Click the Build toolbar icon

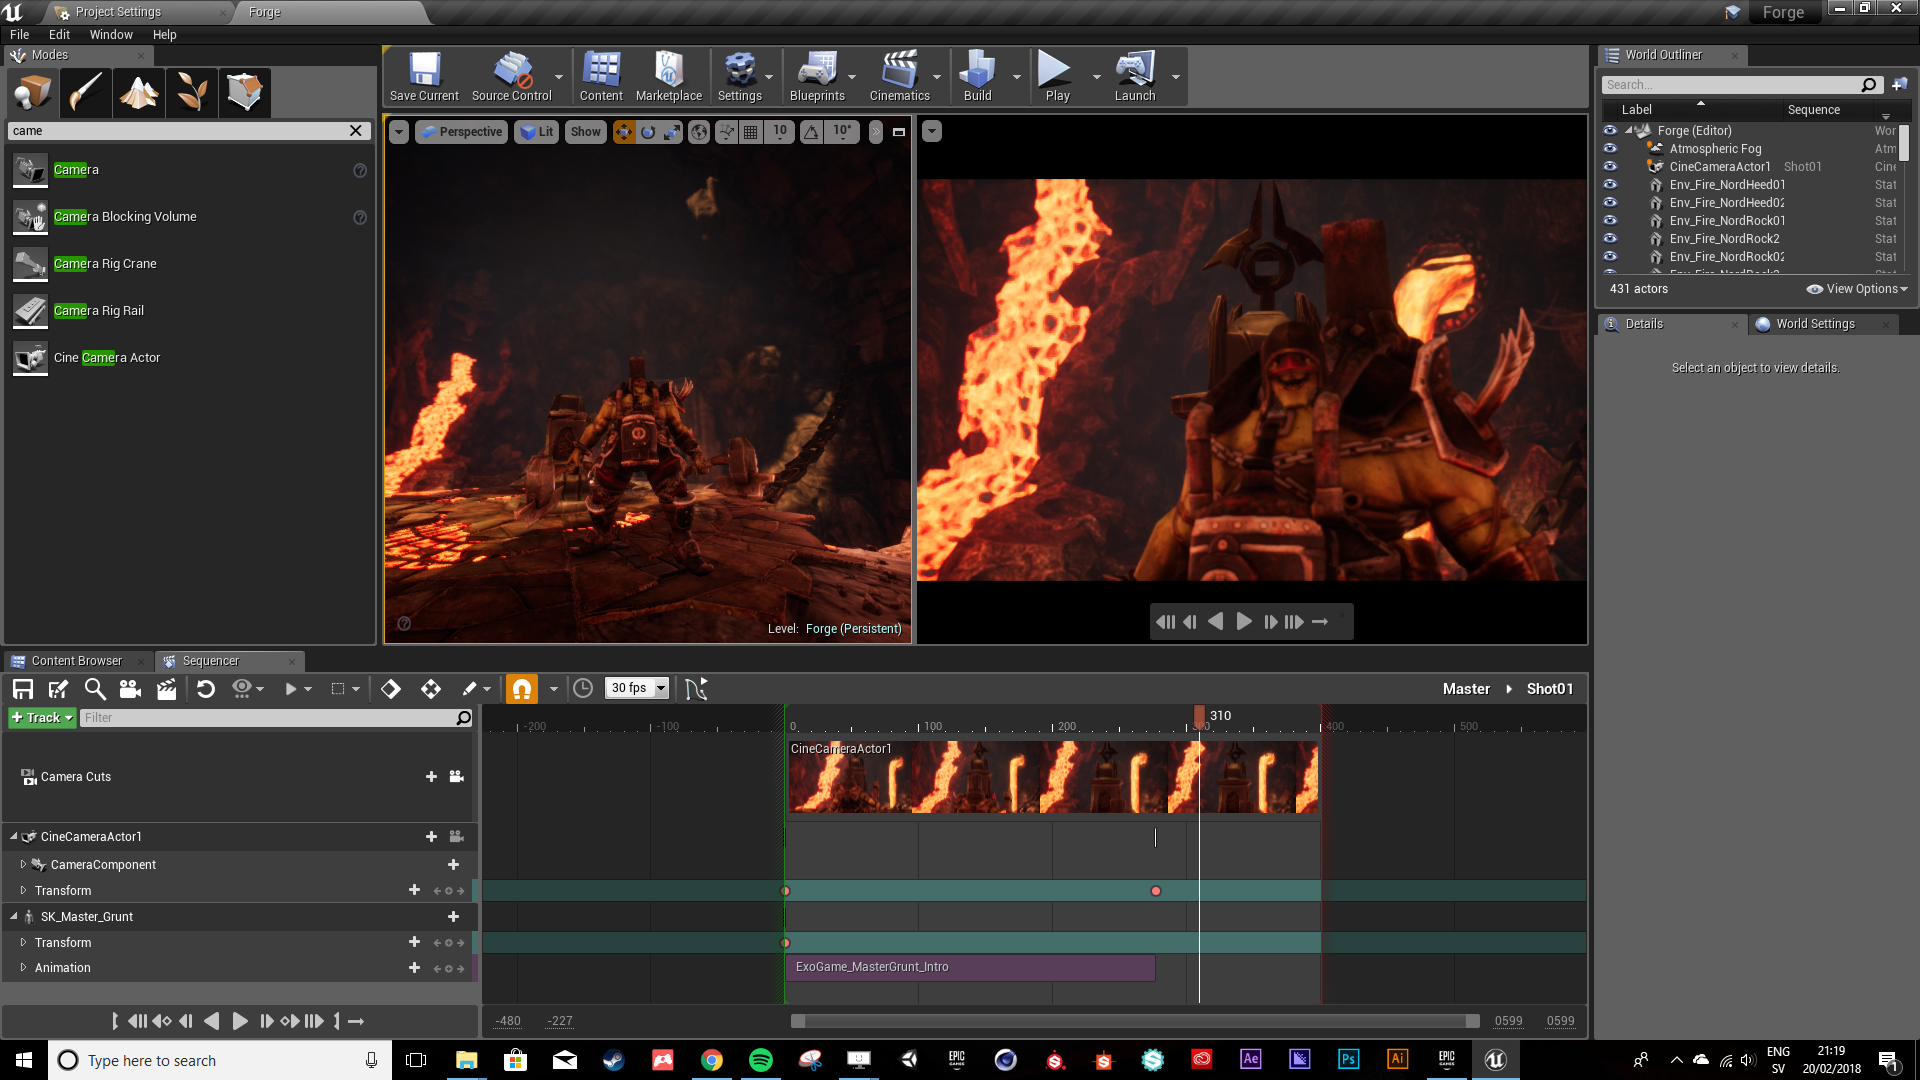coord(977,77)
